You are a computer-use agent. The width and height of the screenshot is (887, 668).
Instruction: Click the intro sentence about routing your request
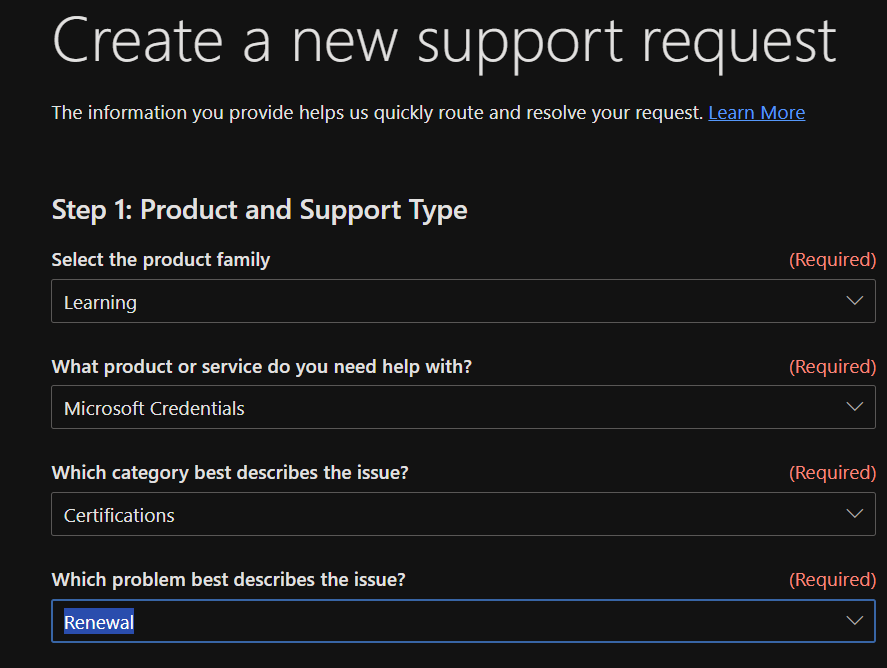(x=377, y=113)
